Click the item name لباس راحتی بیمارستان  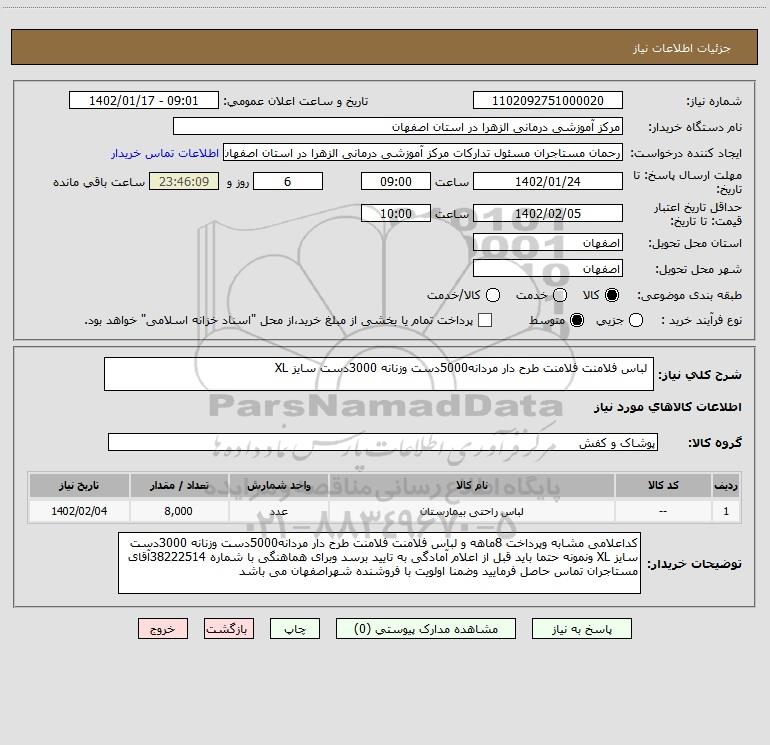point(471,511)
